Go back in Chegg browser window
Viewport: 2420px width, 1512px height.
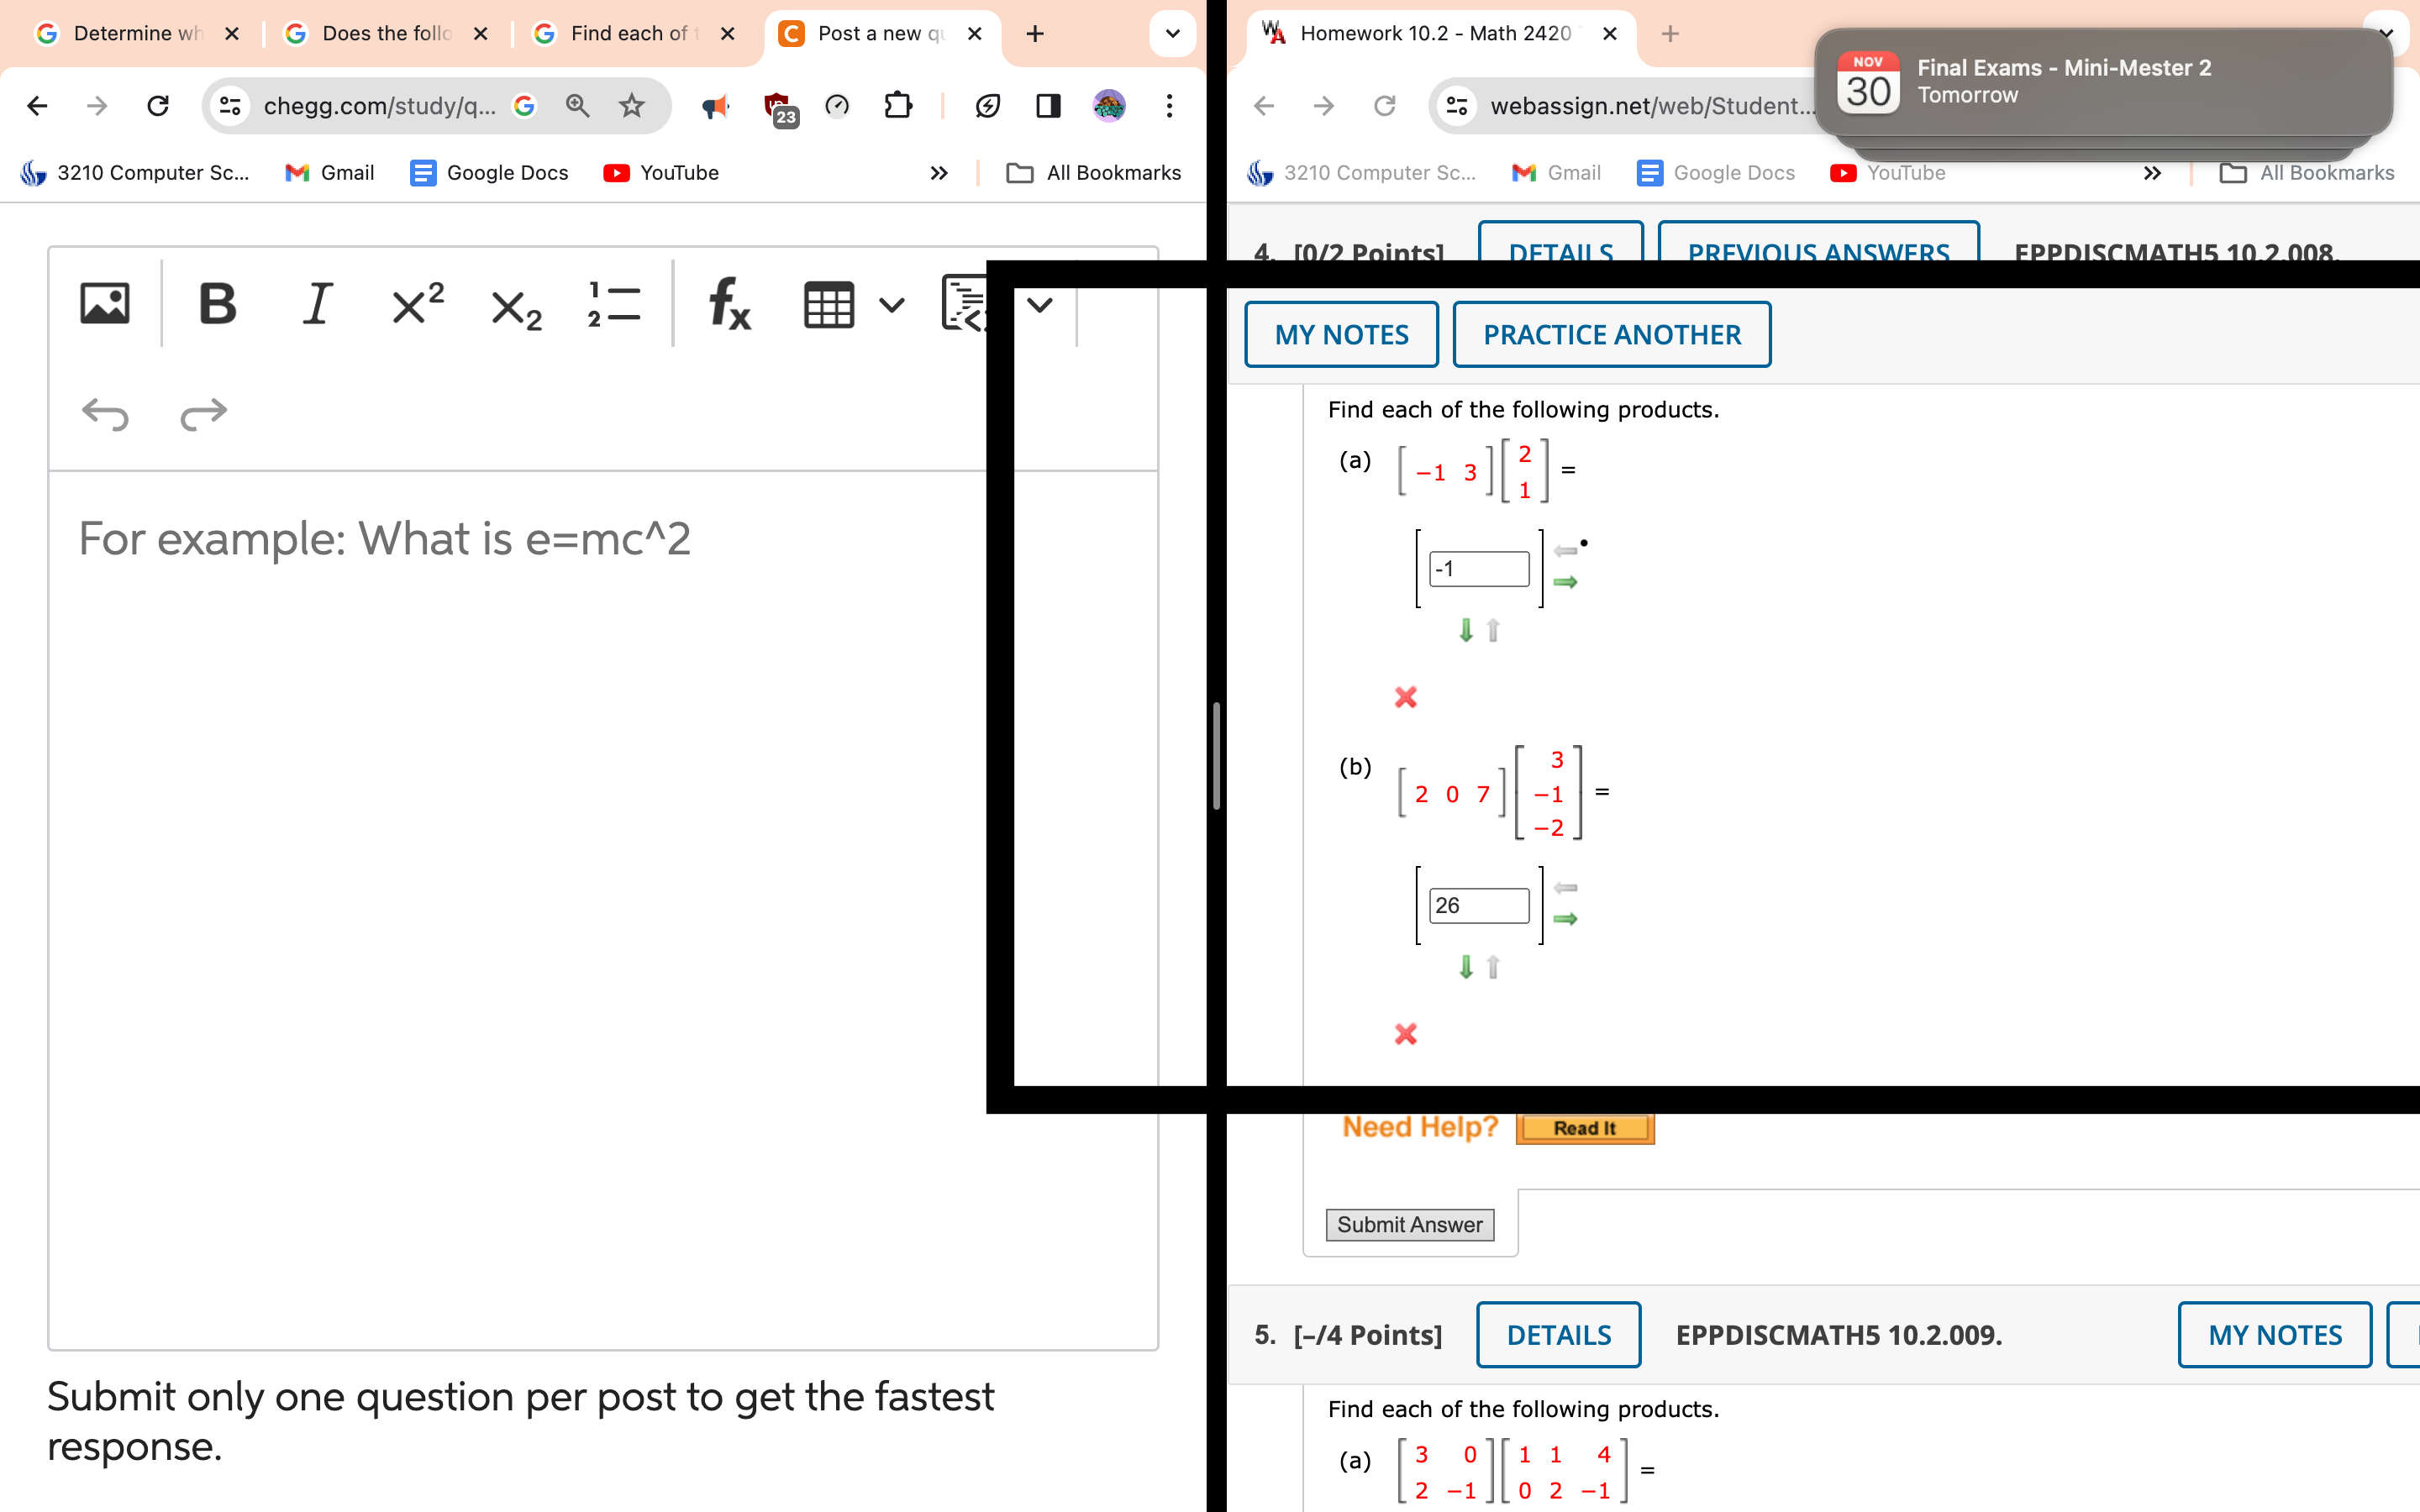(x=37, y=105)
